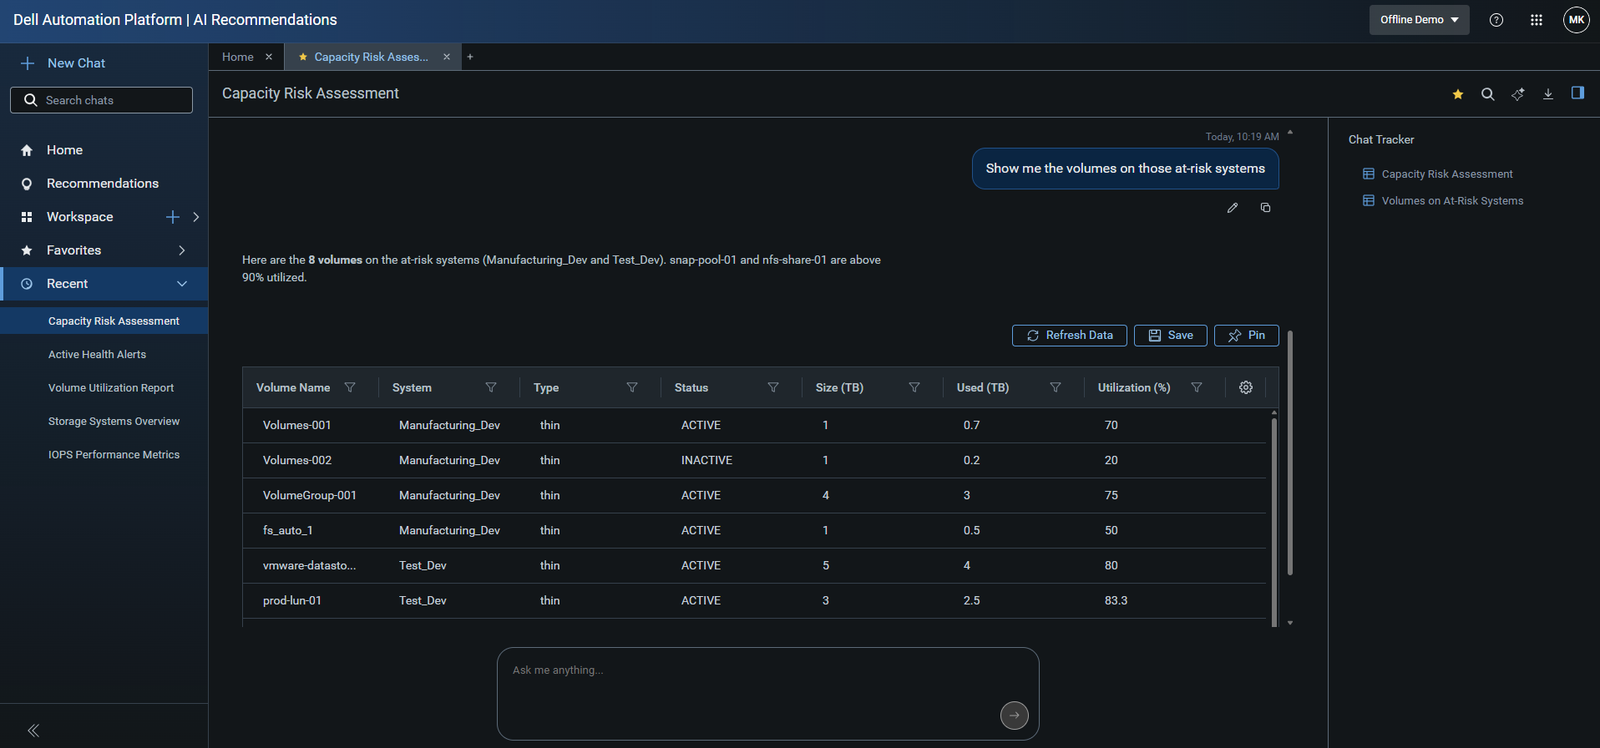Open the Offline Demo dropdown
This screenshot has width=1600, height=748.
pos(1419,20)
